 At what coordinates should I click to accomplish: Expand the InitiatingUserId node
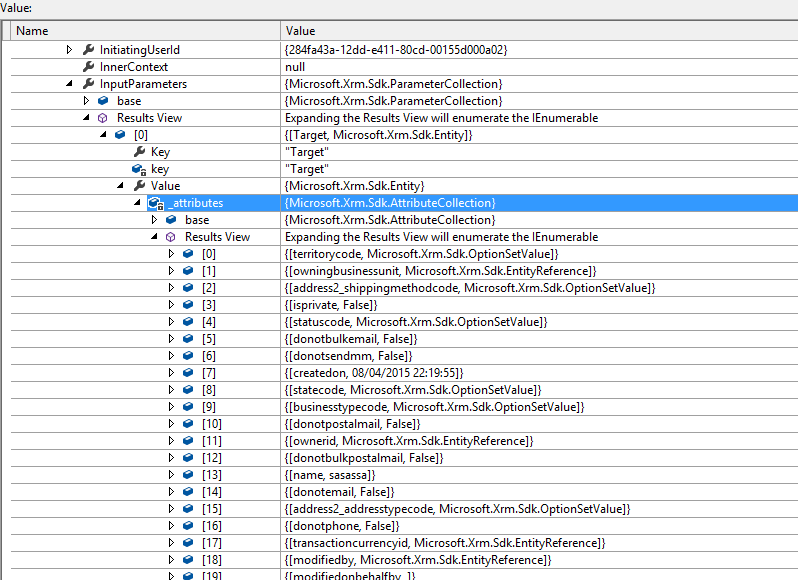point(69,49)
